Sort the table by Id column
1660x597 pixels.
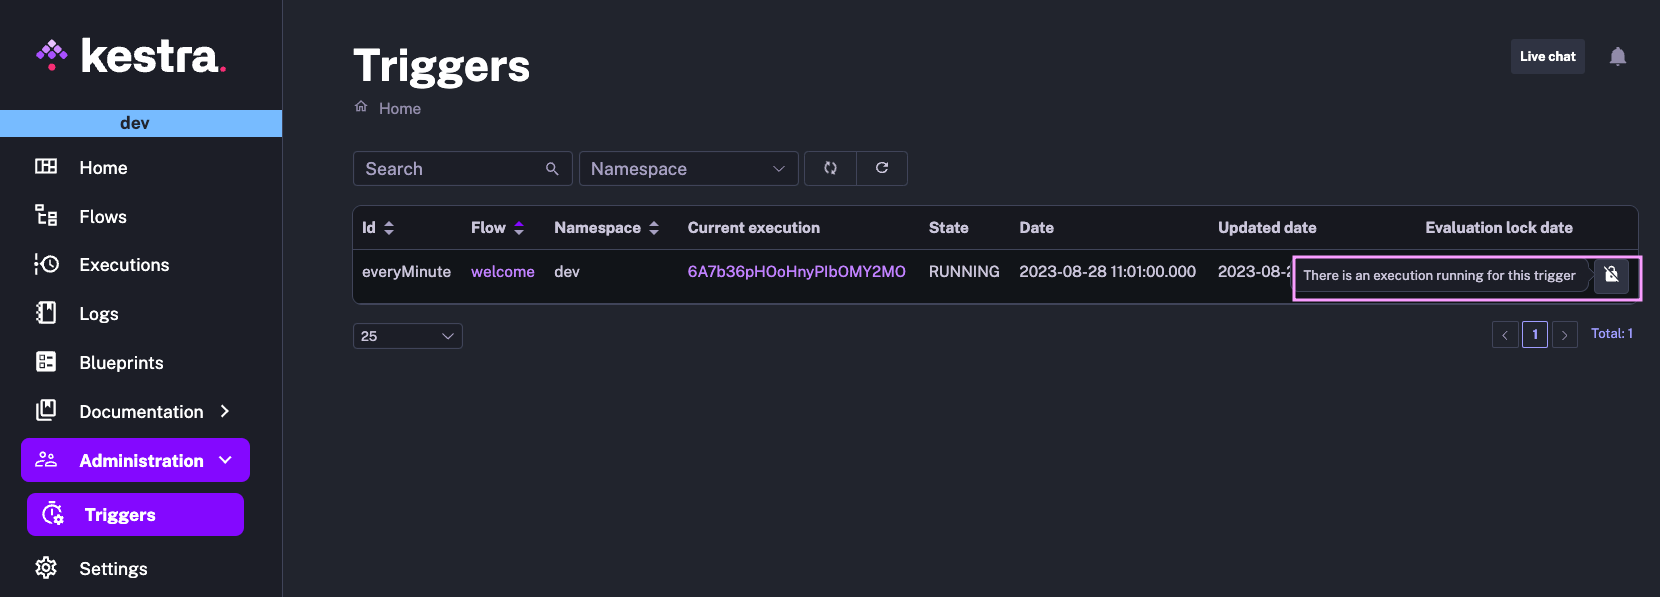389,228
